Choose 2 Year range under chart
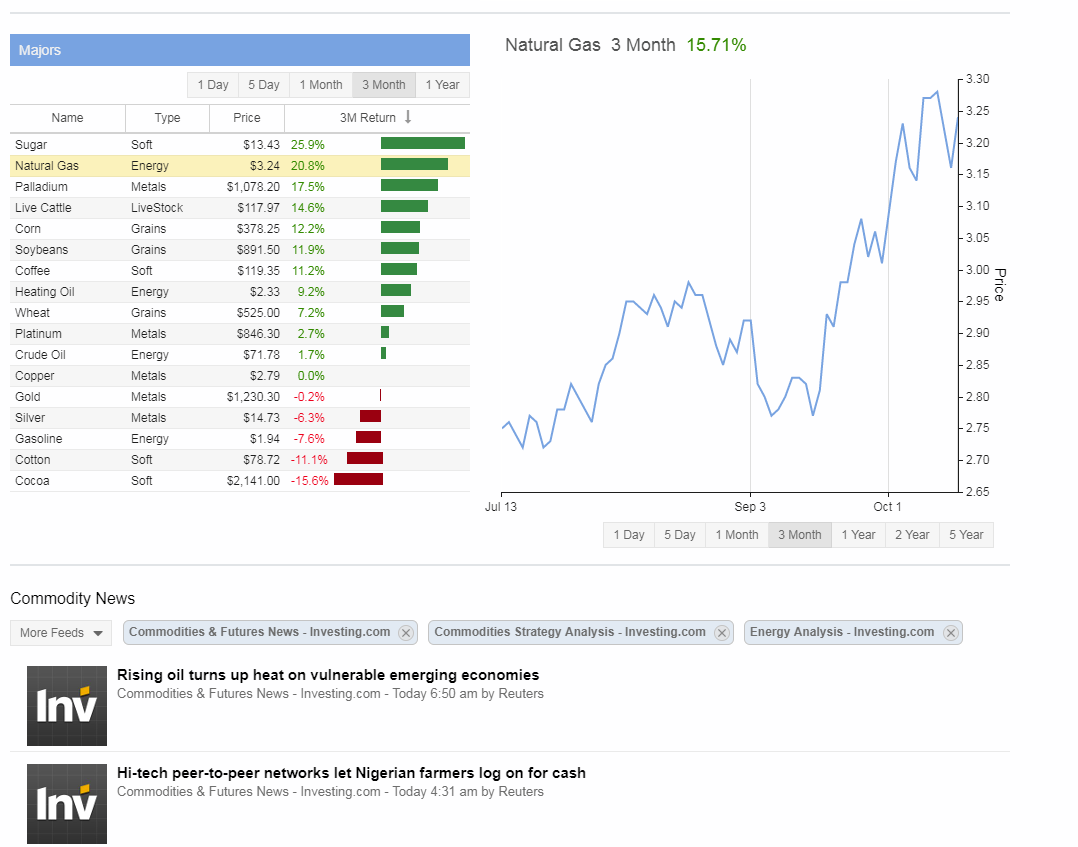The width and height of the screenshot is (1078, 847). pos(912,535)
